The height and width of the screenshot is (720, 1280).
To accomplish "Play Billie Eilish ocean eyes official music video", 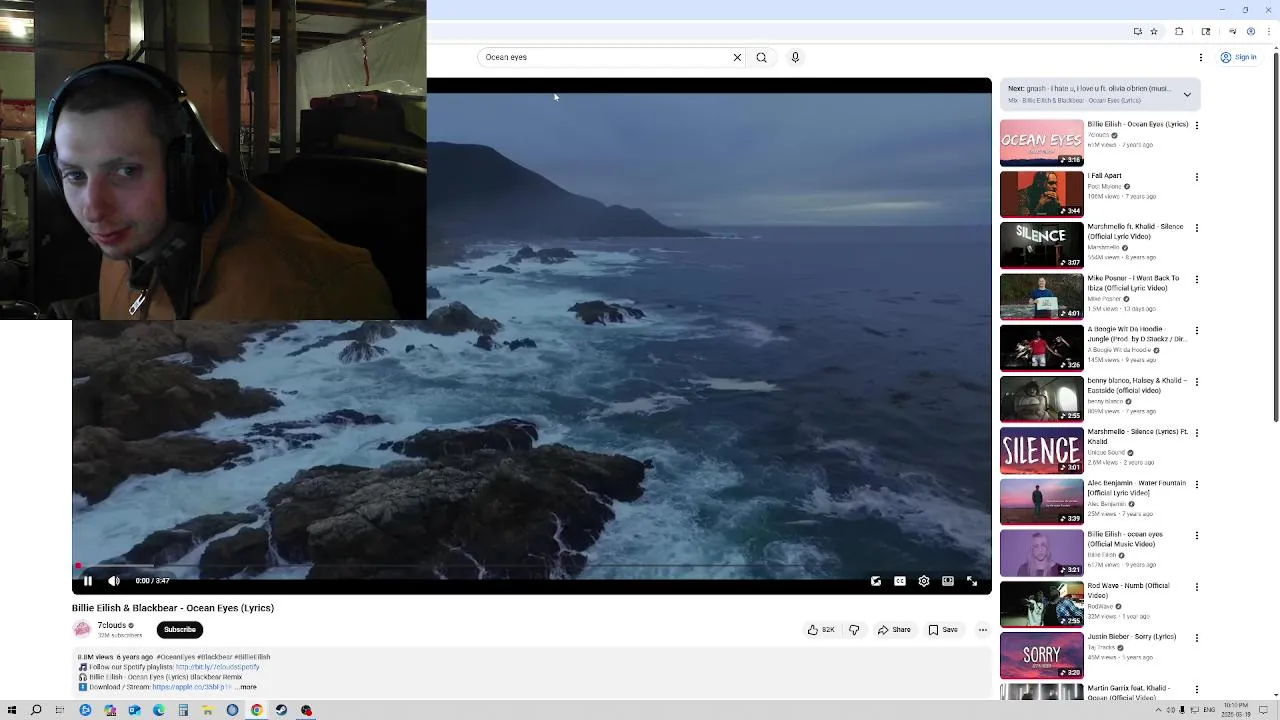I will tap(1042, 553).
